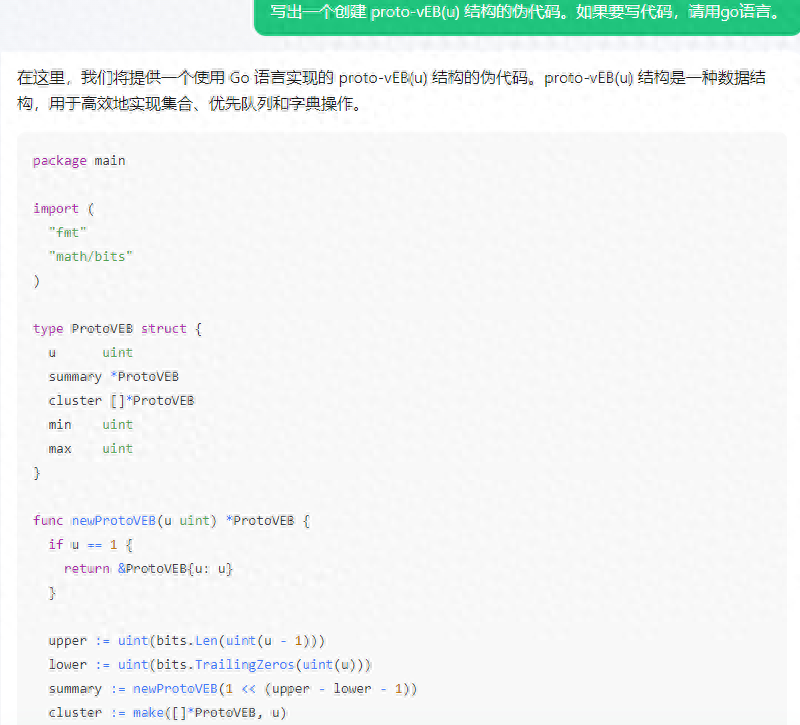Click the 'package main' code line
Viewport: 800px width, 725px height.
click(x=79, y=161)
